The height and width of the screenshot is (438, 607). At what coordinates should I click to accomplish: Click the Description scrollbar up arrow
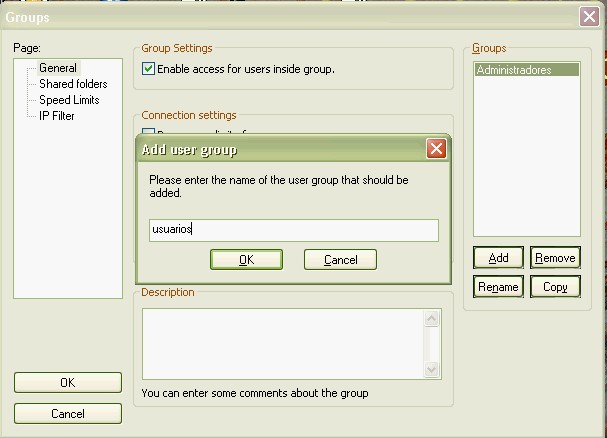[432, 318]
